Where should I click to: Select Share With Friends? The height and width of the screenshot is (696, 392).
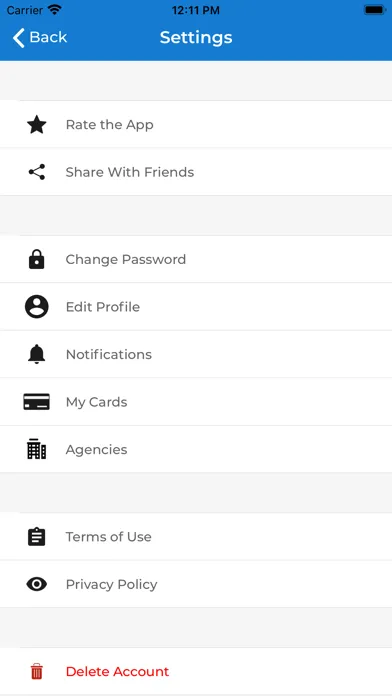coord(196,172)
